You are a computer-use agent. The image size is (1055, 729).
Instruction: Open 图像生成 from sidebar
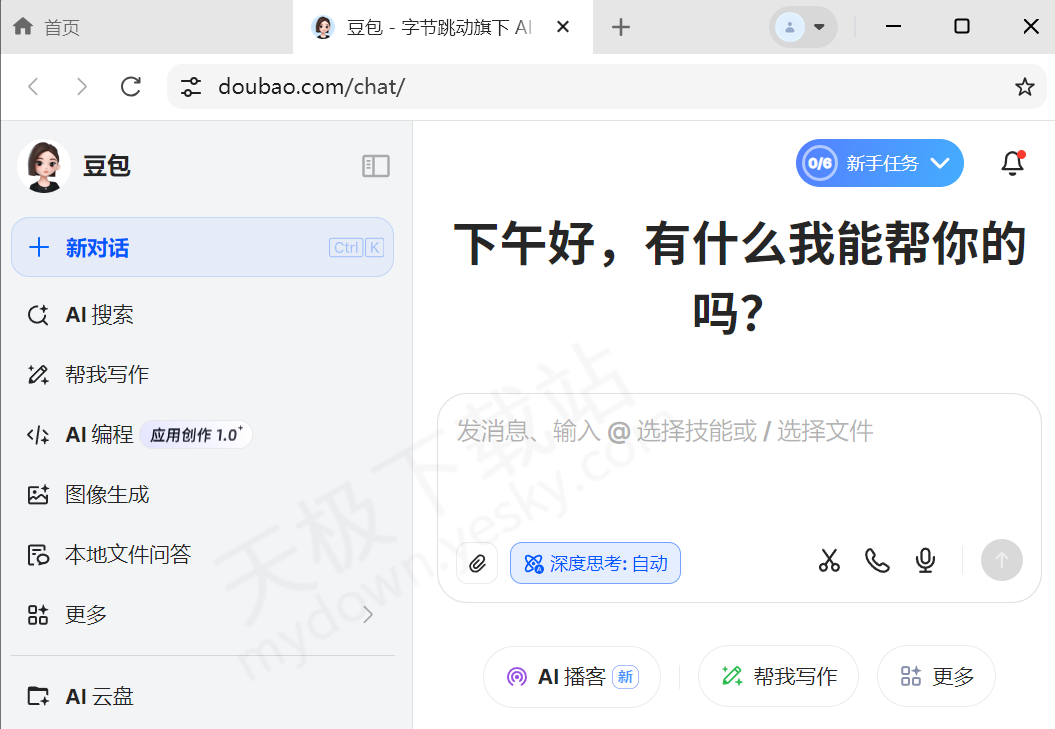coord(203,494)
